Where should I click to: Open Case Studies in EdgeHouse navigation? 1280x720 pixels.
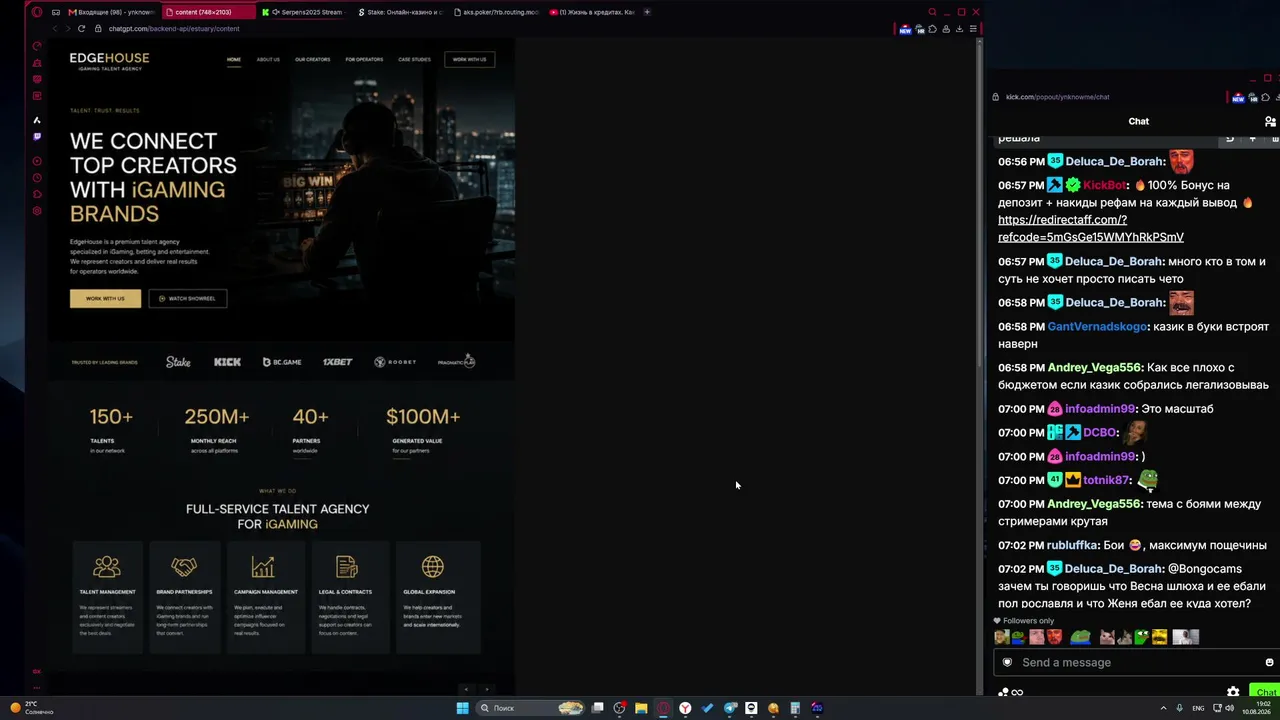(414, 60)
